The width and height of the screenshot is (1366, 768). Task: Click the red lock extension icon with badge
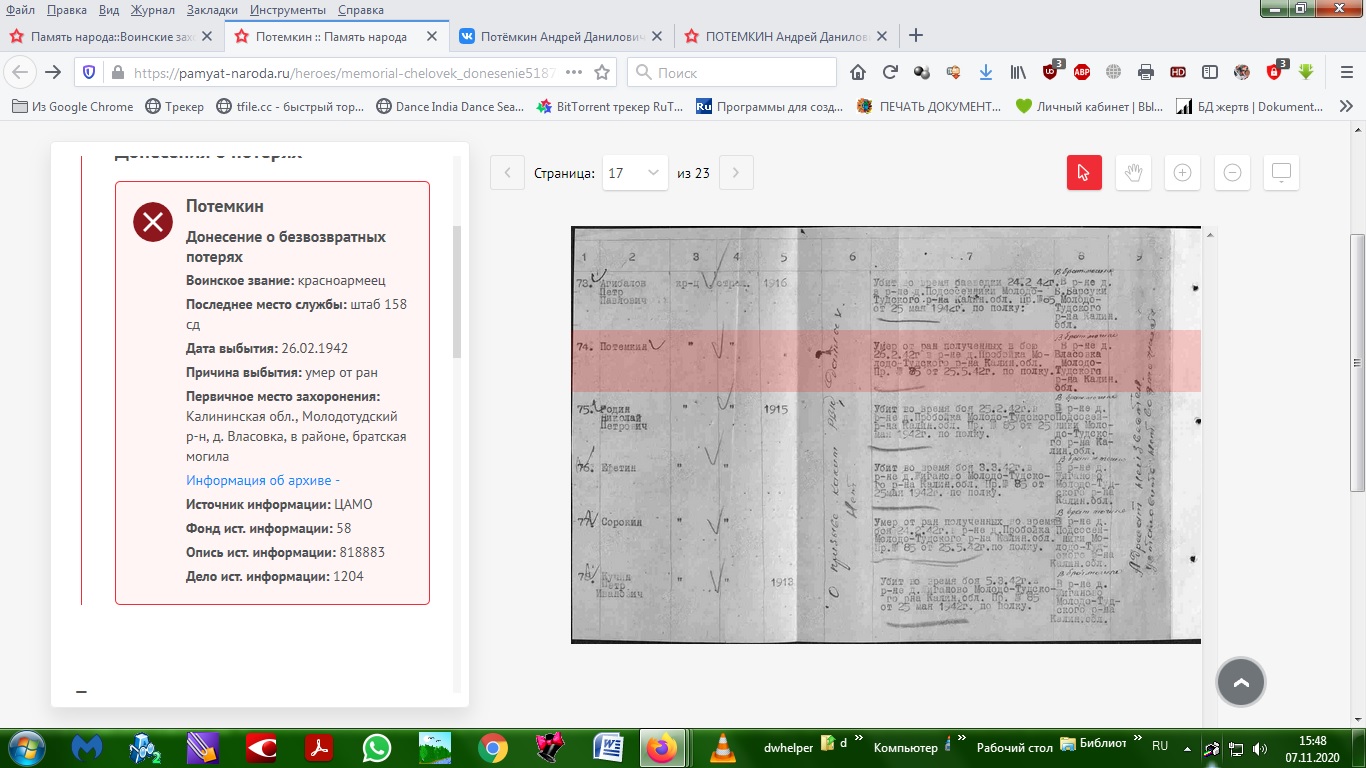(x=1276, y=71)
